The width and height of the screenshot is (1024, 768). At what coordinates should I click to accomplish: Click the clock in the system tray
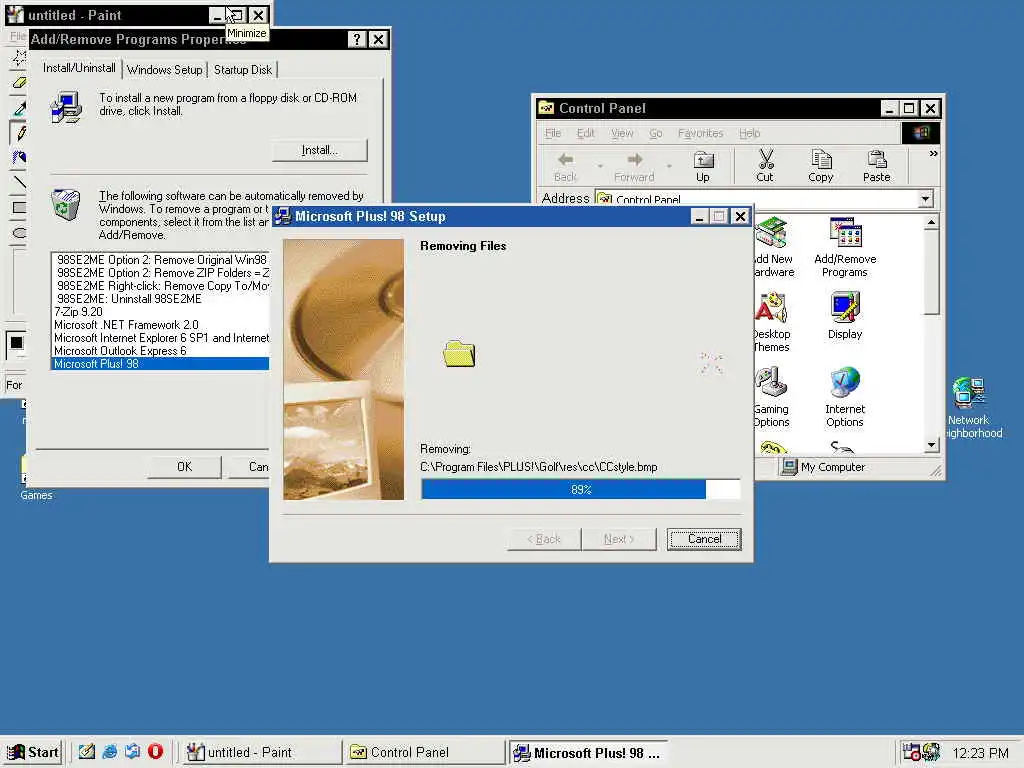980,753
